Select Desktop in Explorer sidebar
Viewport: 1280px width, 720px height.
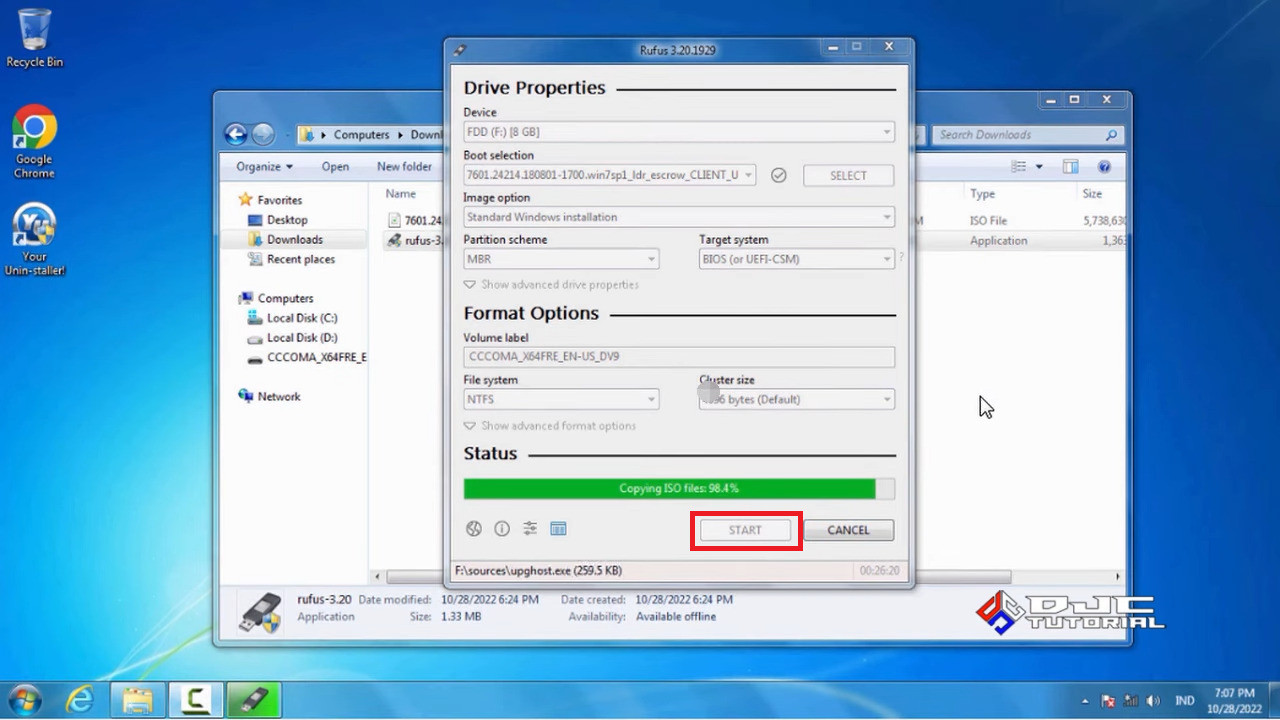tap(277, 220)
